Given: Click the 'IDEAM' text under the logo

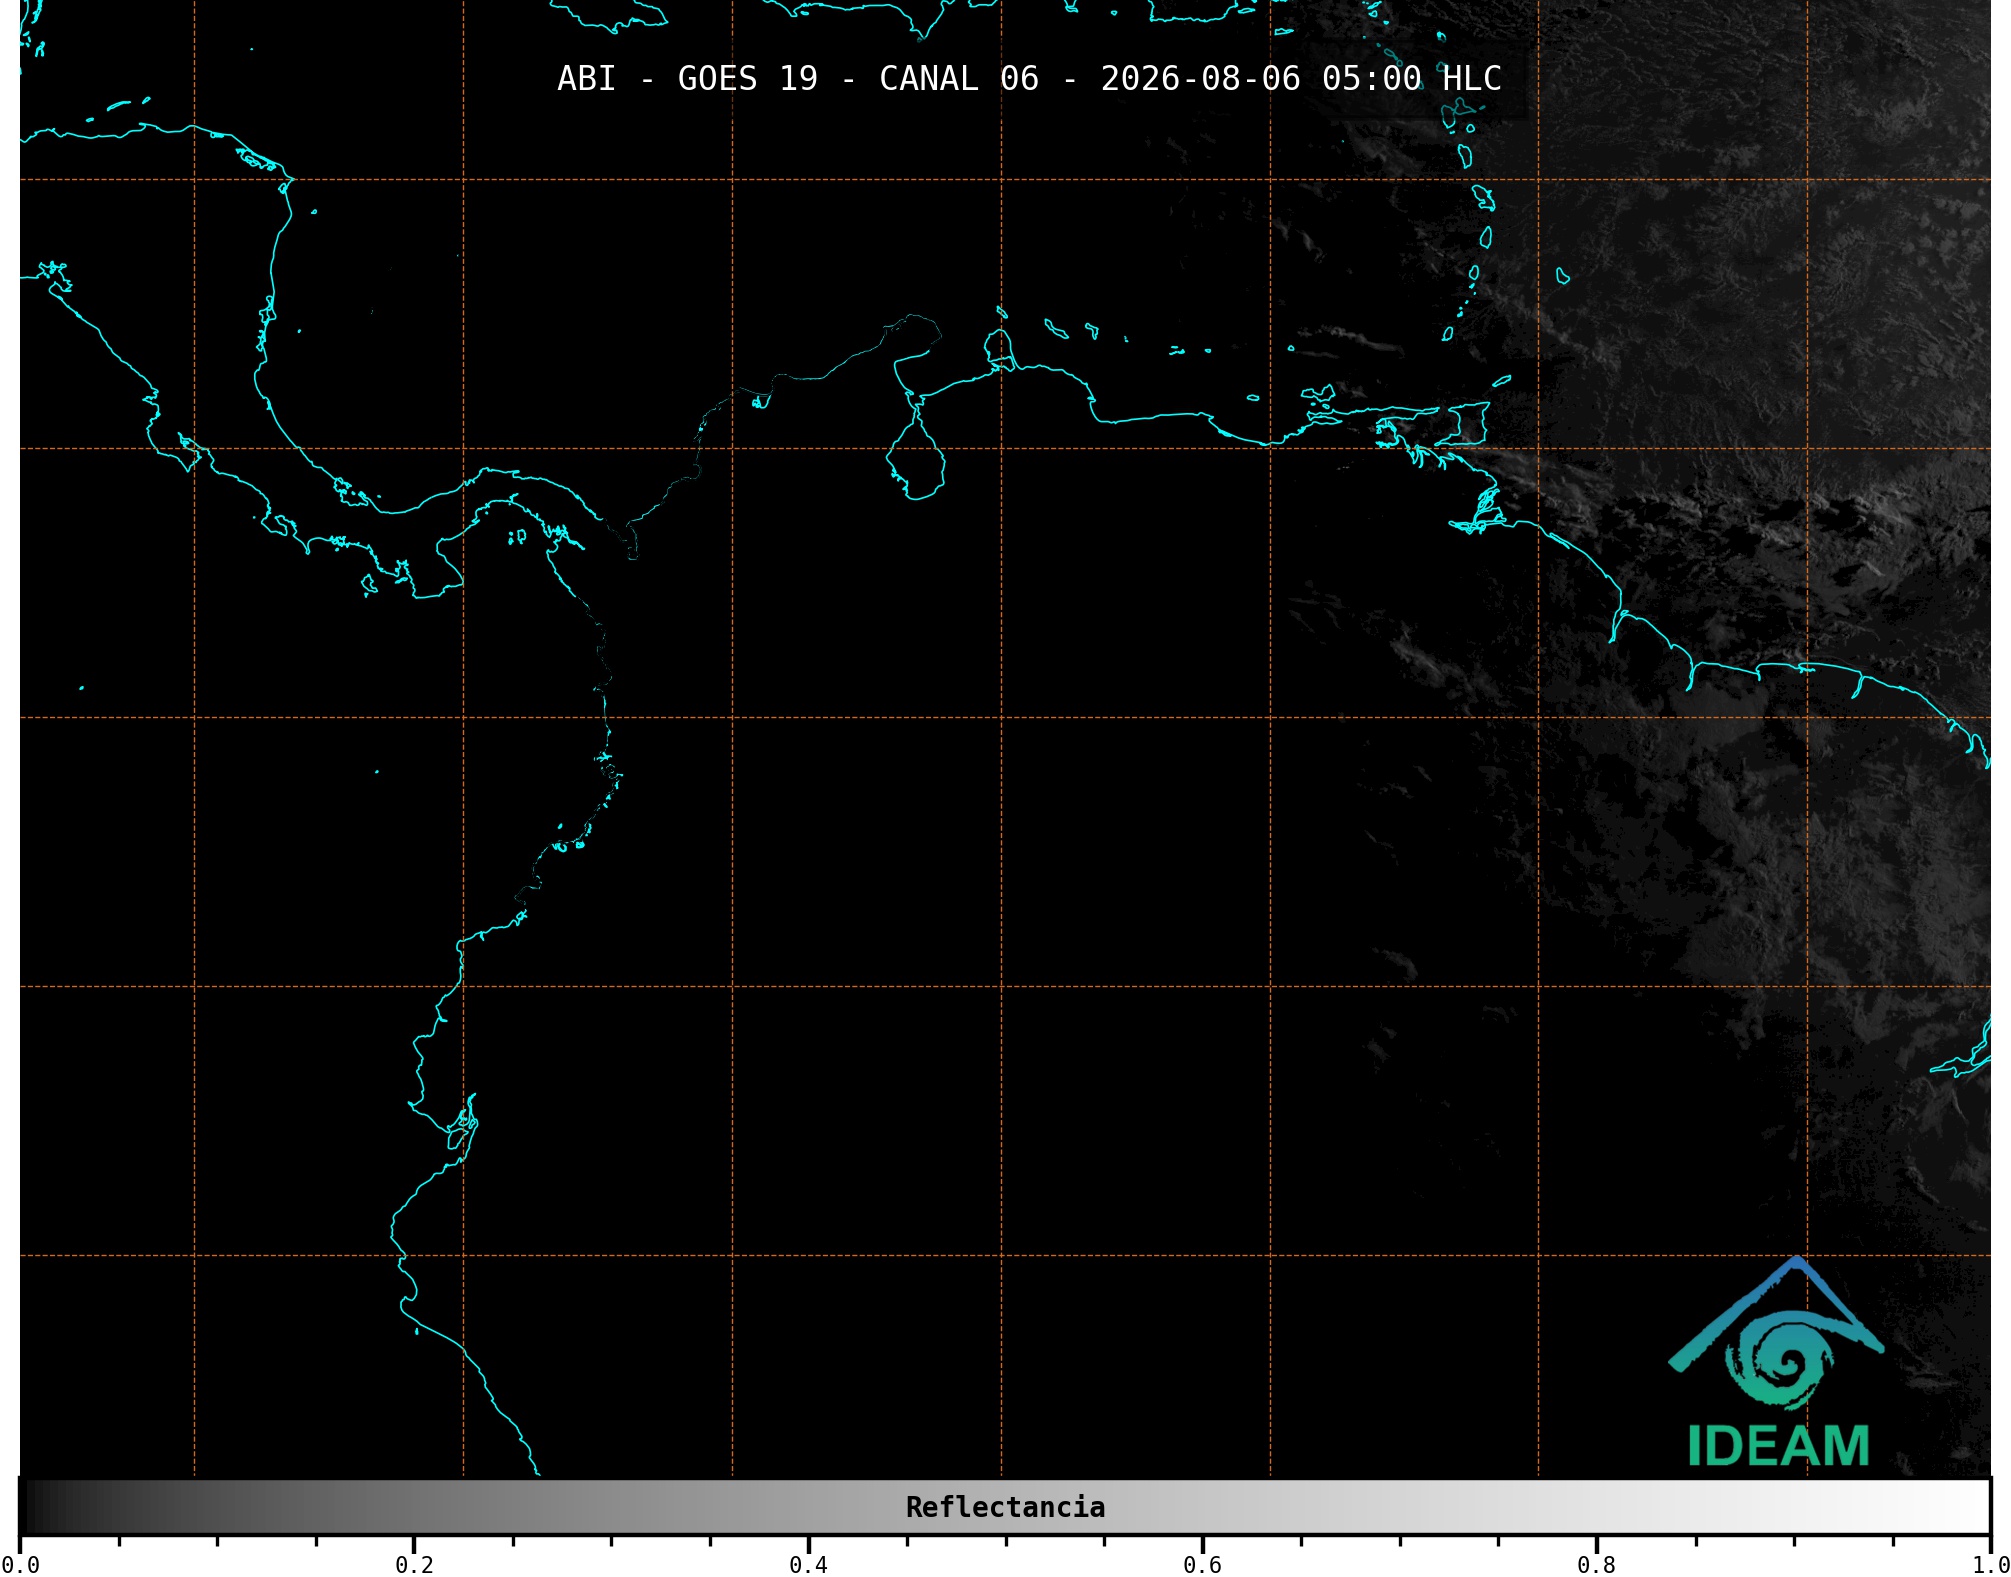Looking at the screenshot, I should coord(1778,1446).
